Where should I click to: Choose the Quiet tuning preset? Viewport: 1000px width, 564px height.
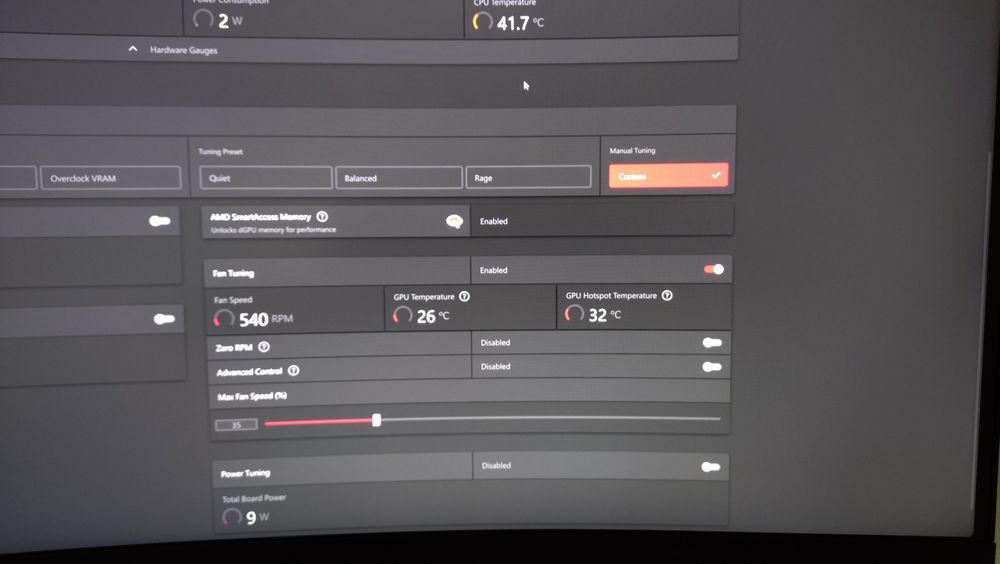tap(266, 177)
